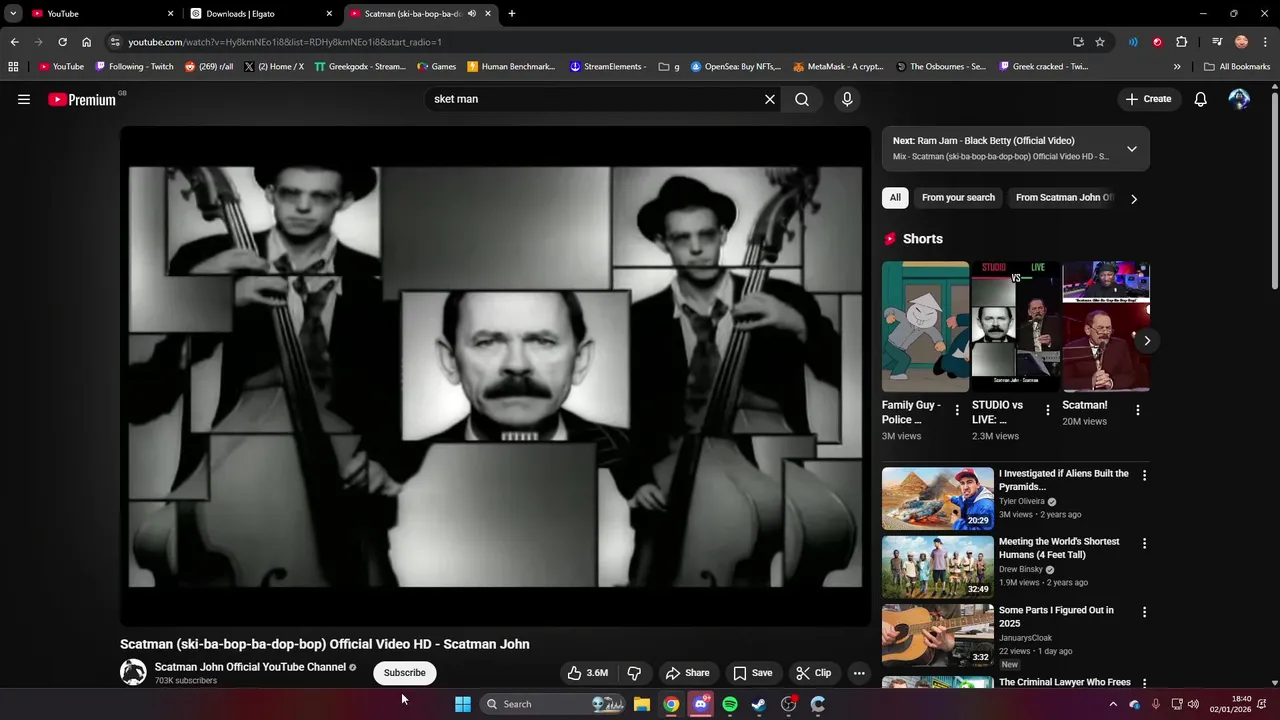Open Spotify from the taskbar
The width and height of the screenshot is (1280, 720).
coord(730,704)
